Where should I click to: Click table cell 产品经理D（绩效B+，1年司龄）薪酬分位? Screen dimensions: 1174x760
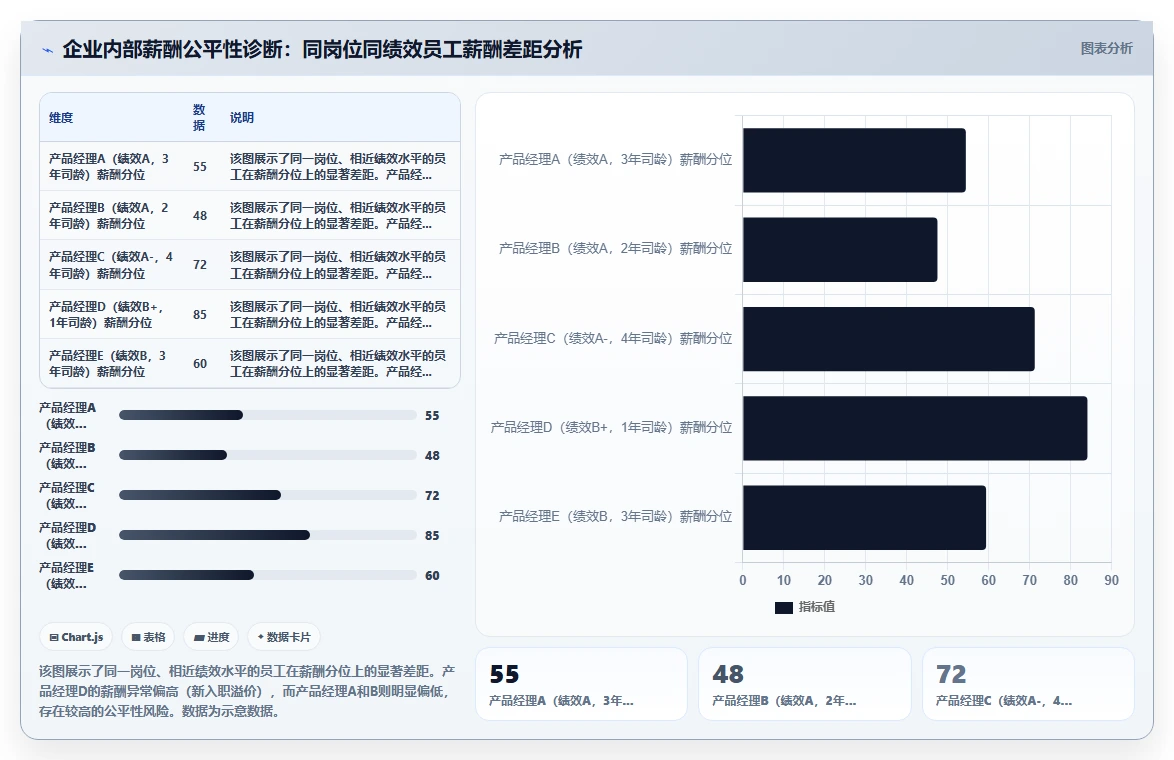pos(112,314)
